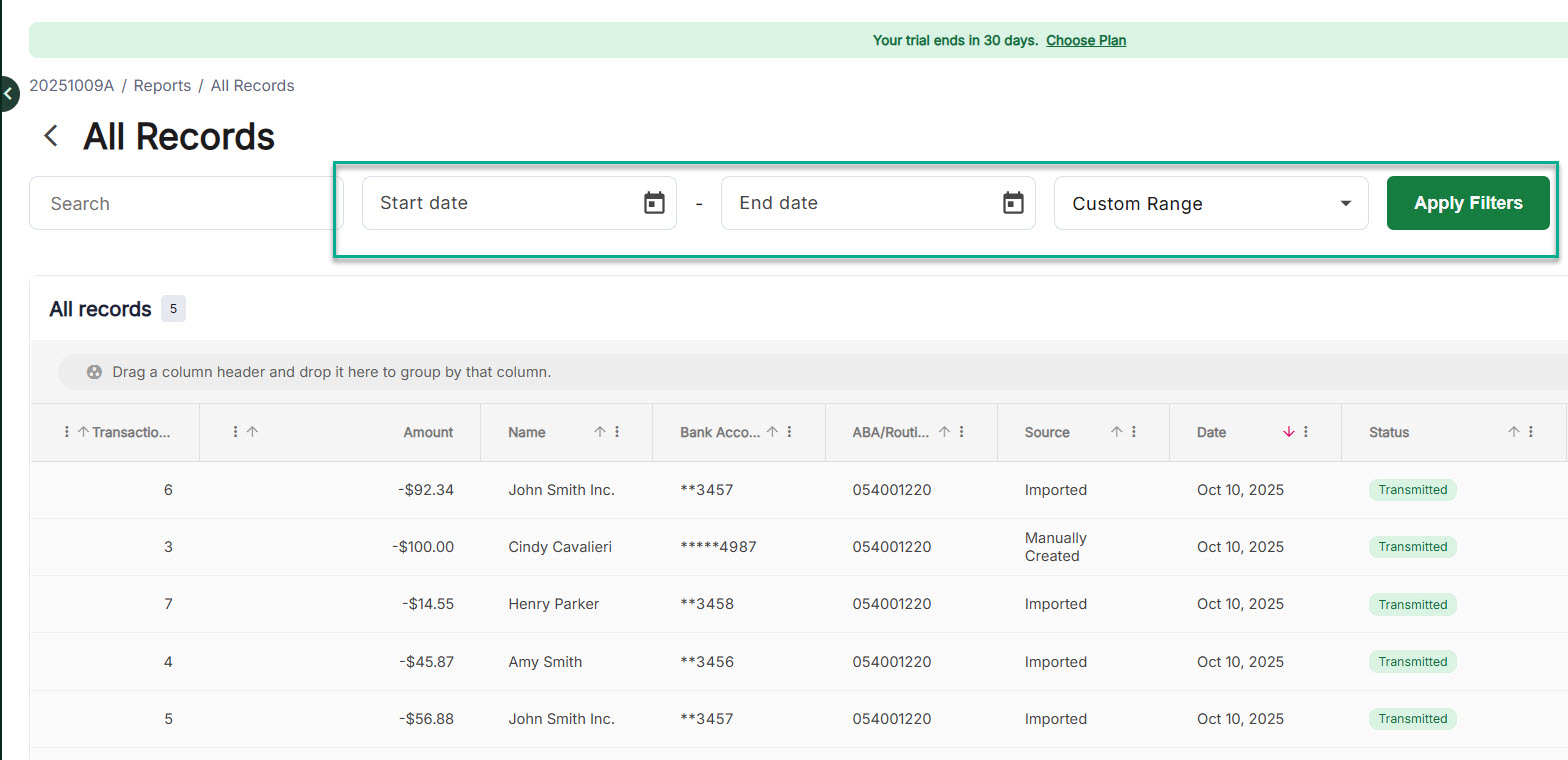
Task: Click the Apply Filters button
Action: 1467,203
